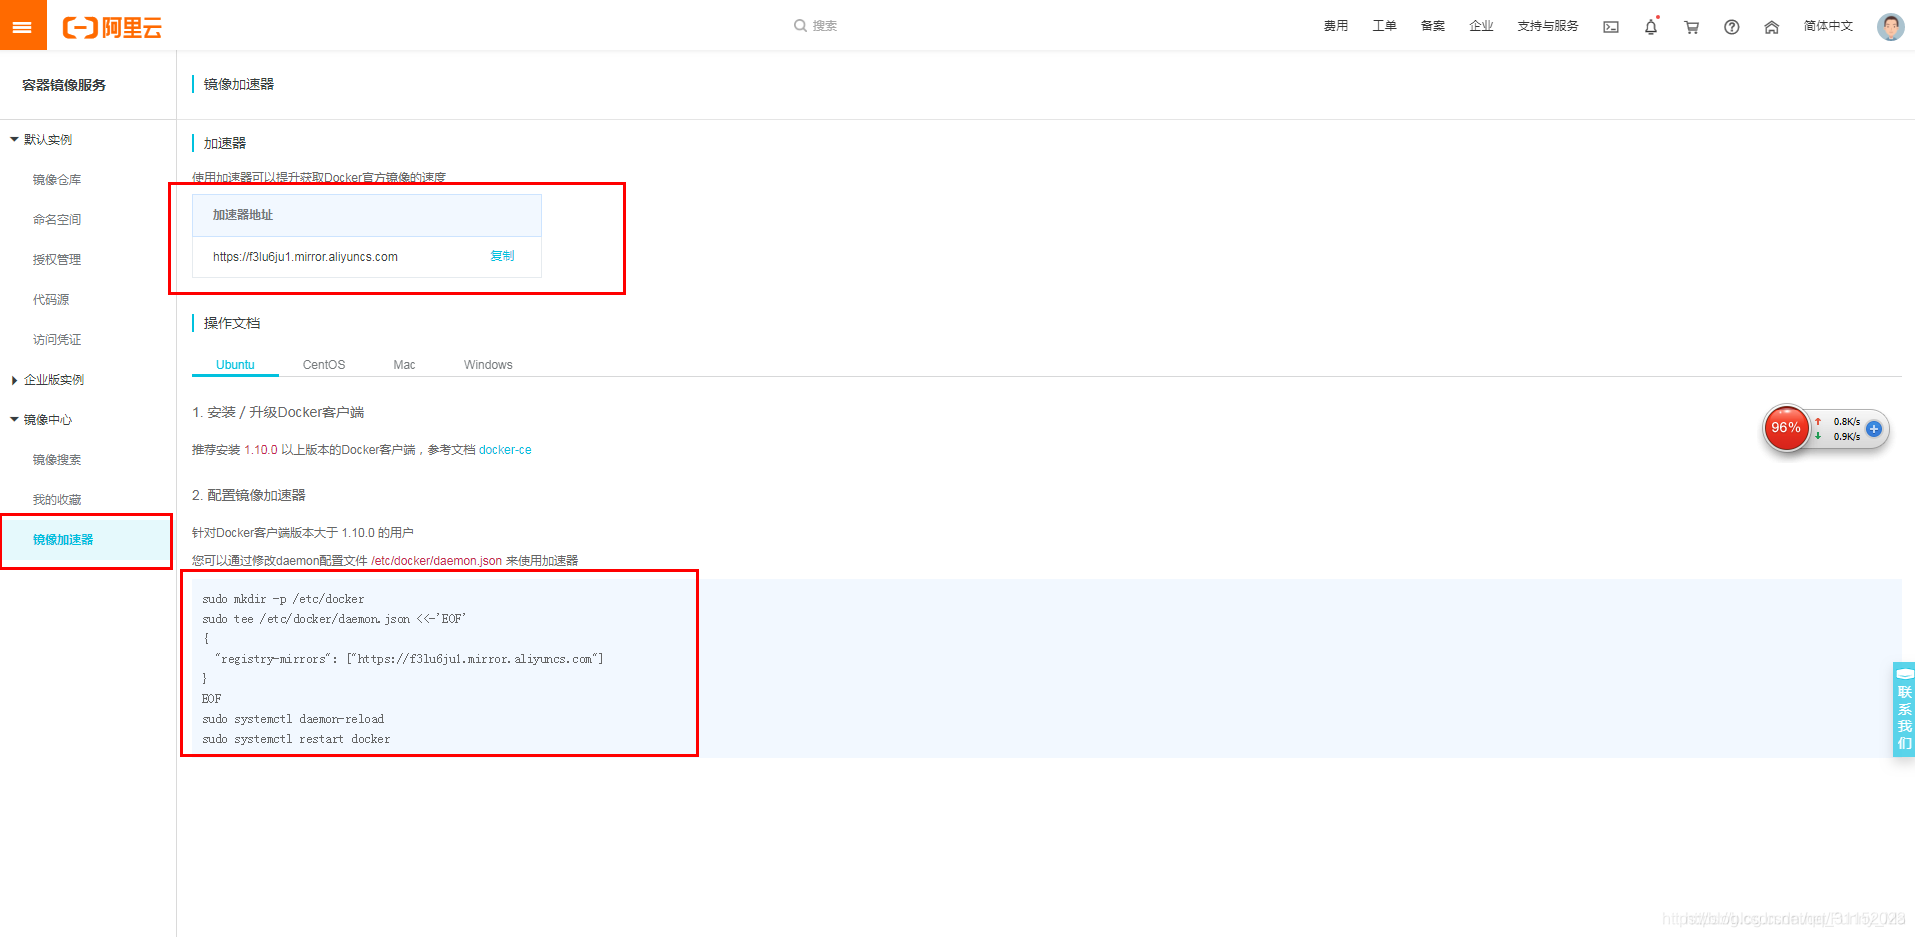Open the notification bell
Image resolution: width=1915 pixels, height=937 pixels.
[1651, 27]
